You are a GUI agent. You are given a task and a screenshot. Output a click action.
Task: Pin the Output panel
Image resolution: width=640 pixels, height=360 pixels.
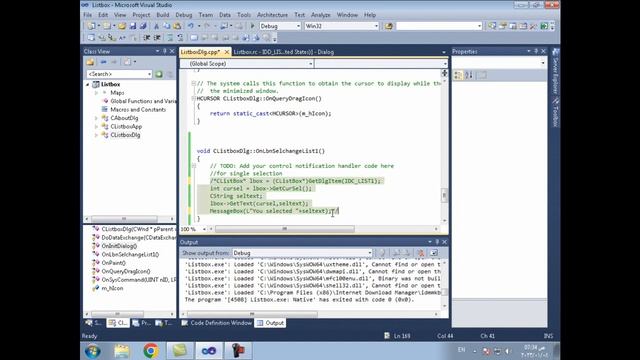[437, 242]
